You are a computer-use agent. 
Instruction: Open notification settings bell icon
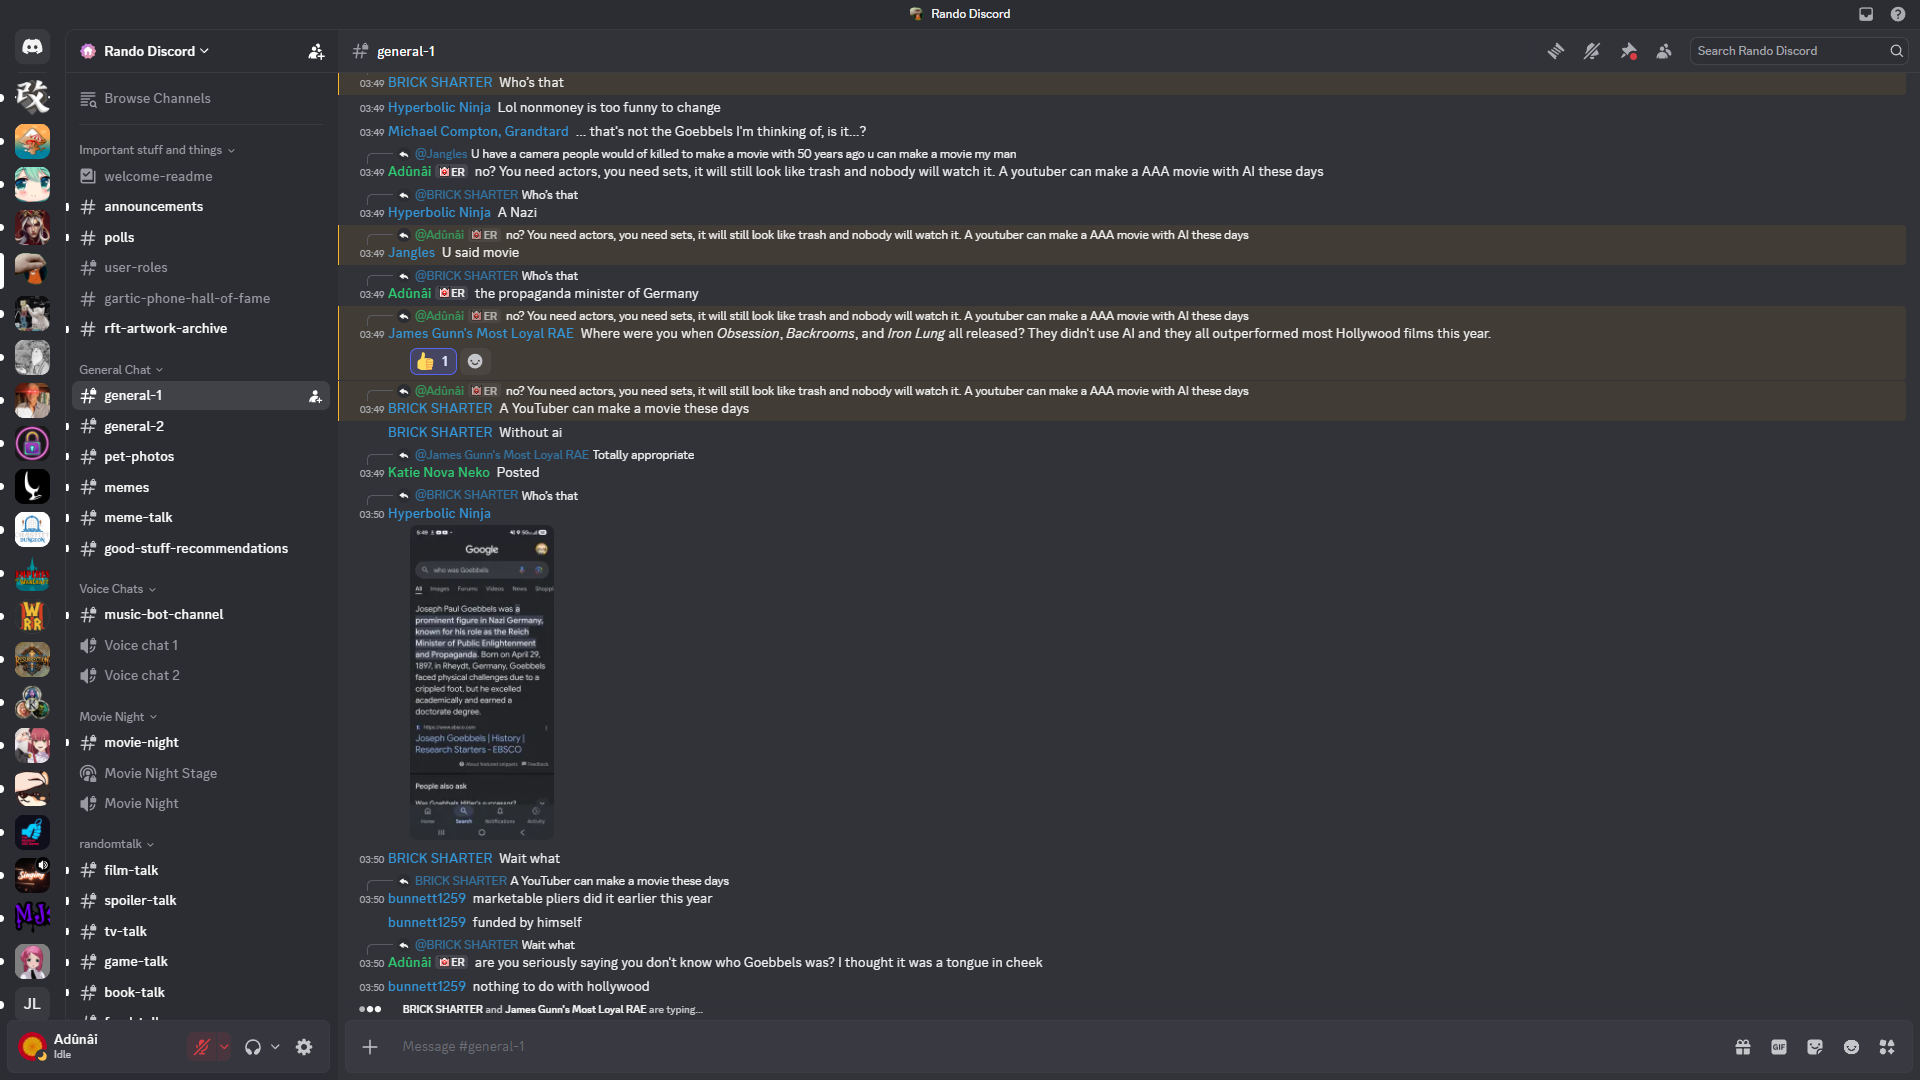coord(1592,51)
